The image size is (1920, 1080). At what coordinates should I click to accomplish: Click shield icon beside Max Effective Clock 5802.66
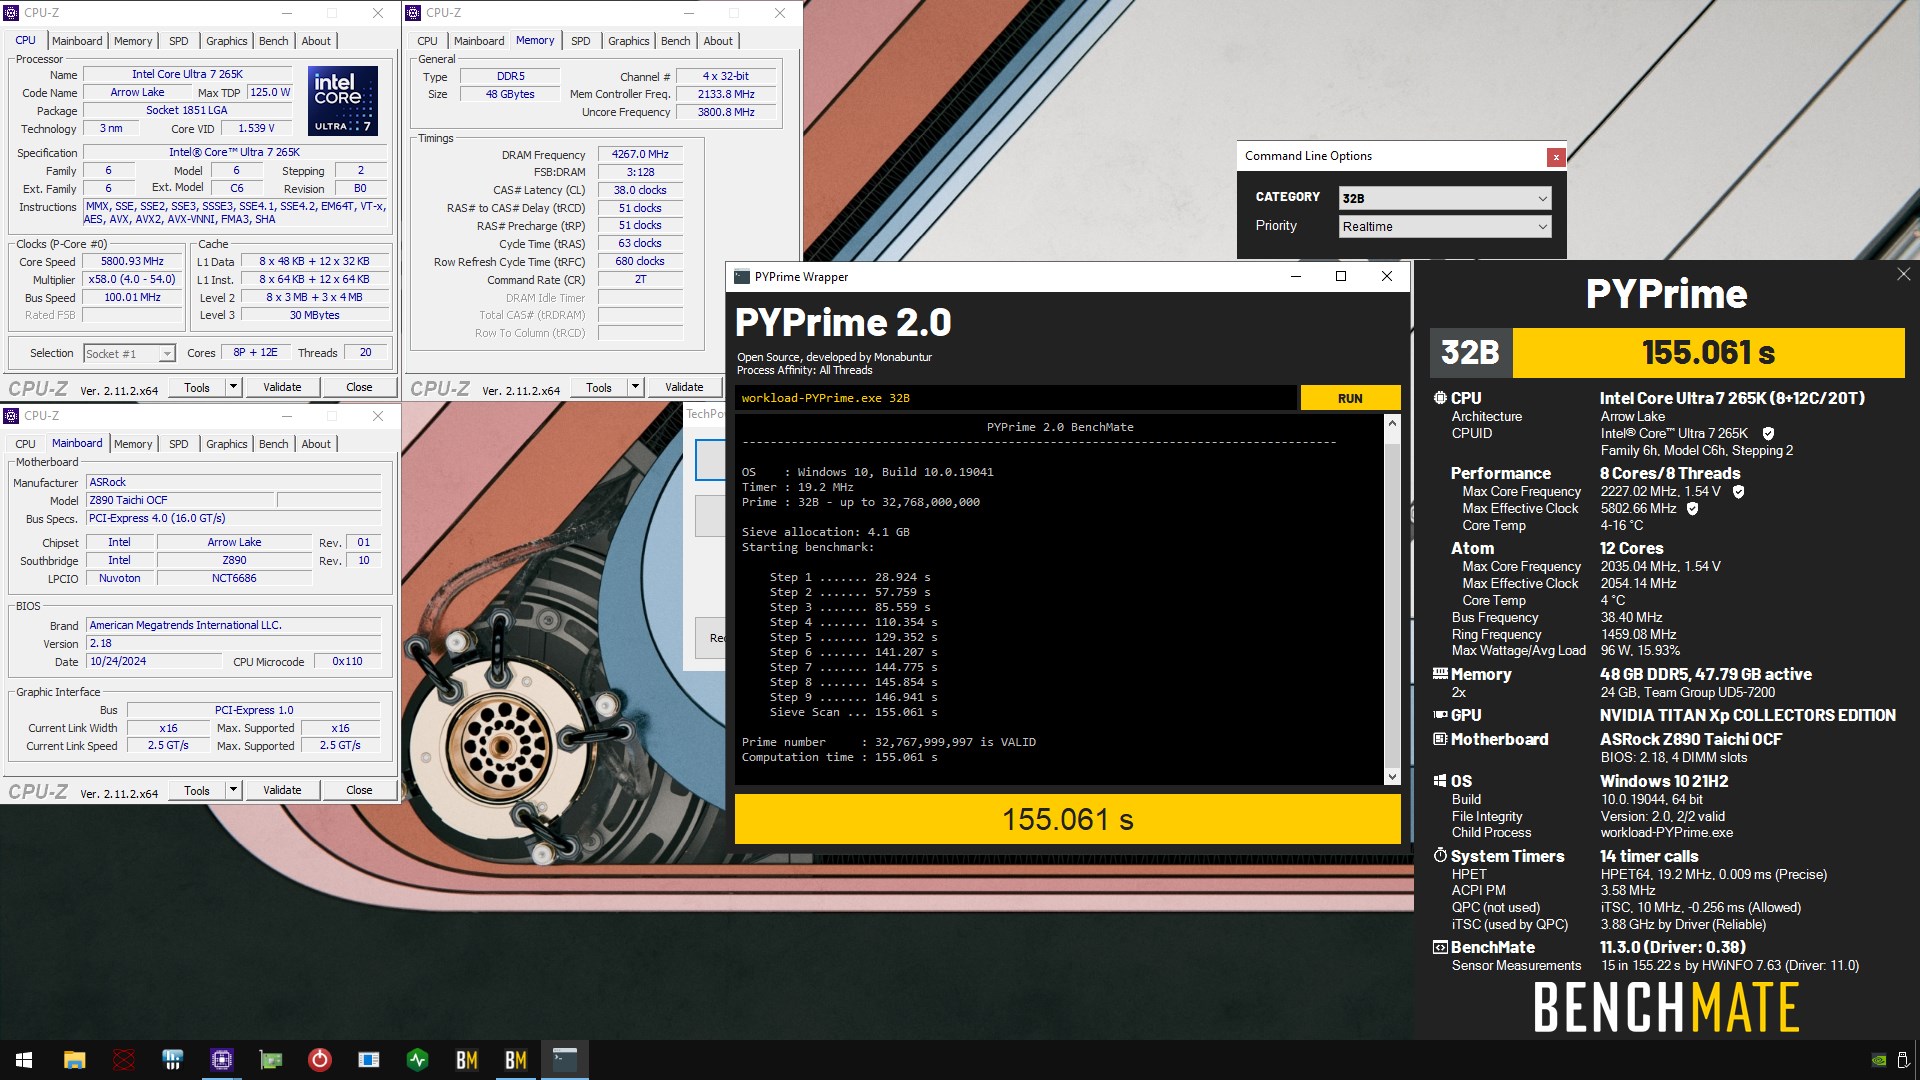[1692, 509]
